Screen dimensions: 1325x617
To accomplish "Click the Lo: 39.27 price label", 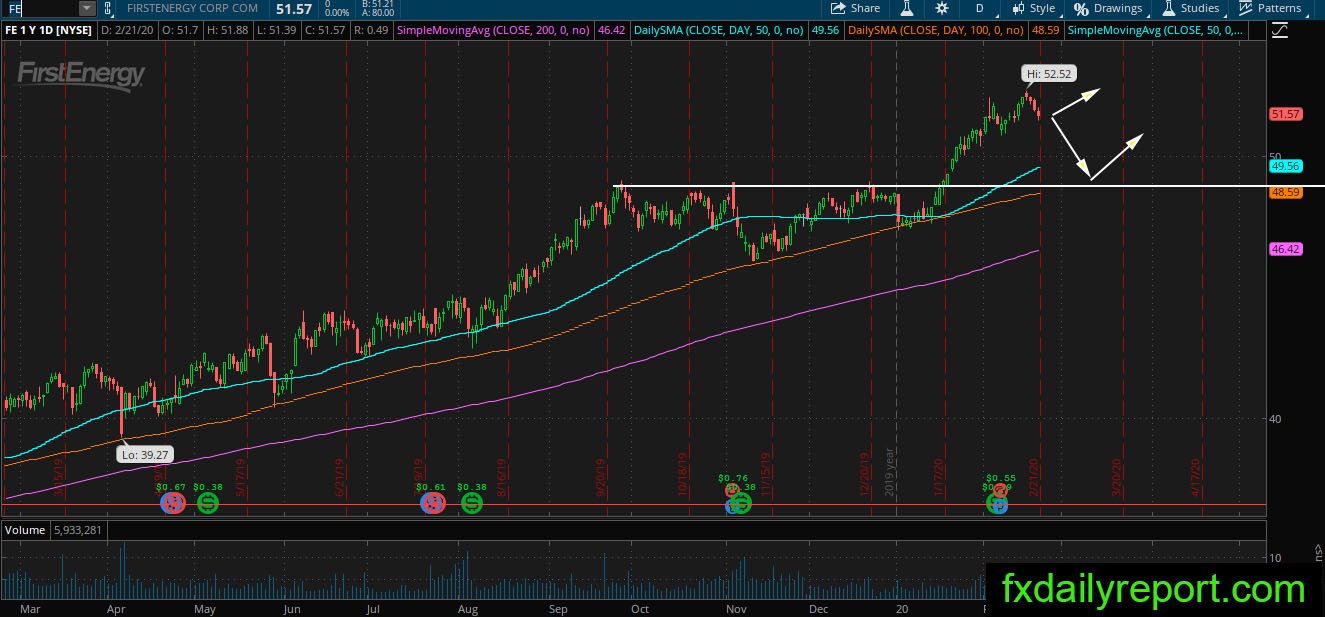I will point(143,454).
